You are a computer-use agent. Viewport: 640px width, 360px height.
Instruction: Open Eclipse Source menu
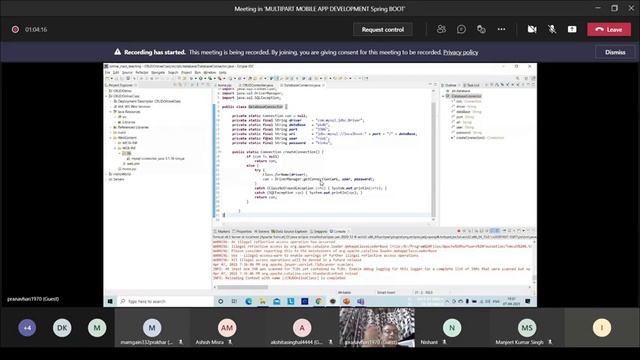(x=127, y=73)
